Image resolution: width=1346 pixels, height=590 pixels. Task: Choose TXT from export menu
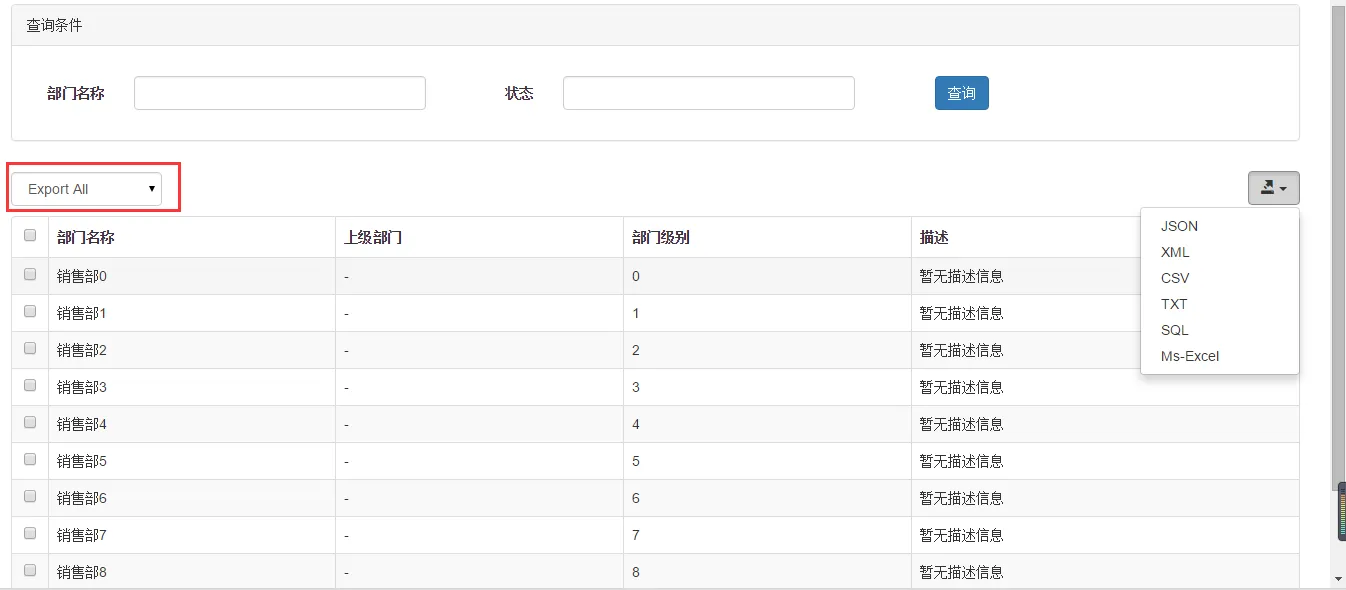tap(1174, 304)
